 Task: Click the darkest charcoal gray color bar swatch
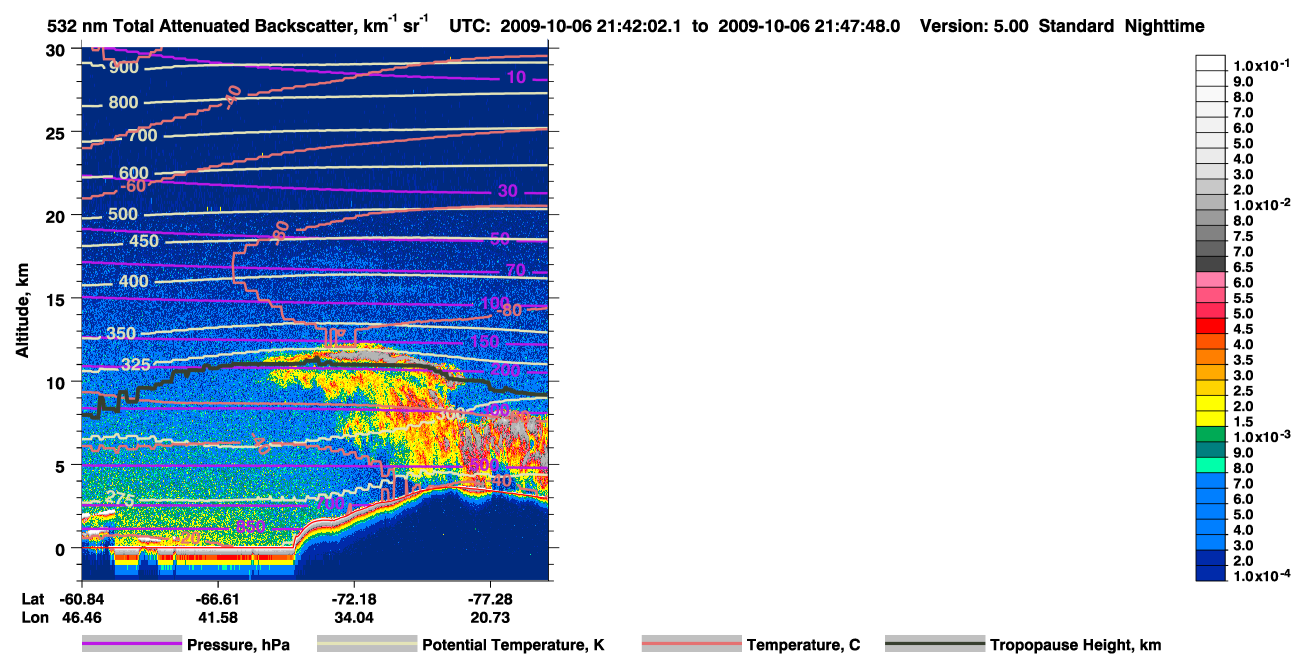click(1210, 265)
